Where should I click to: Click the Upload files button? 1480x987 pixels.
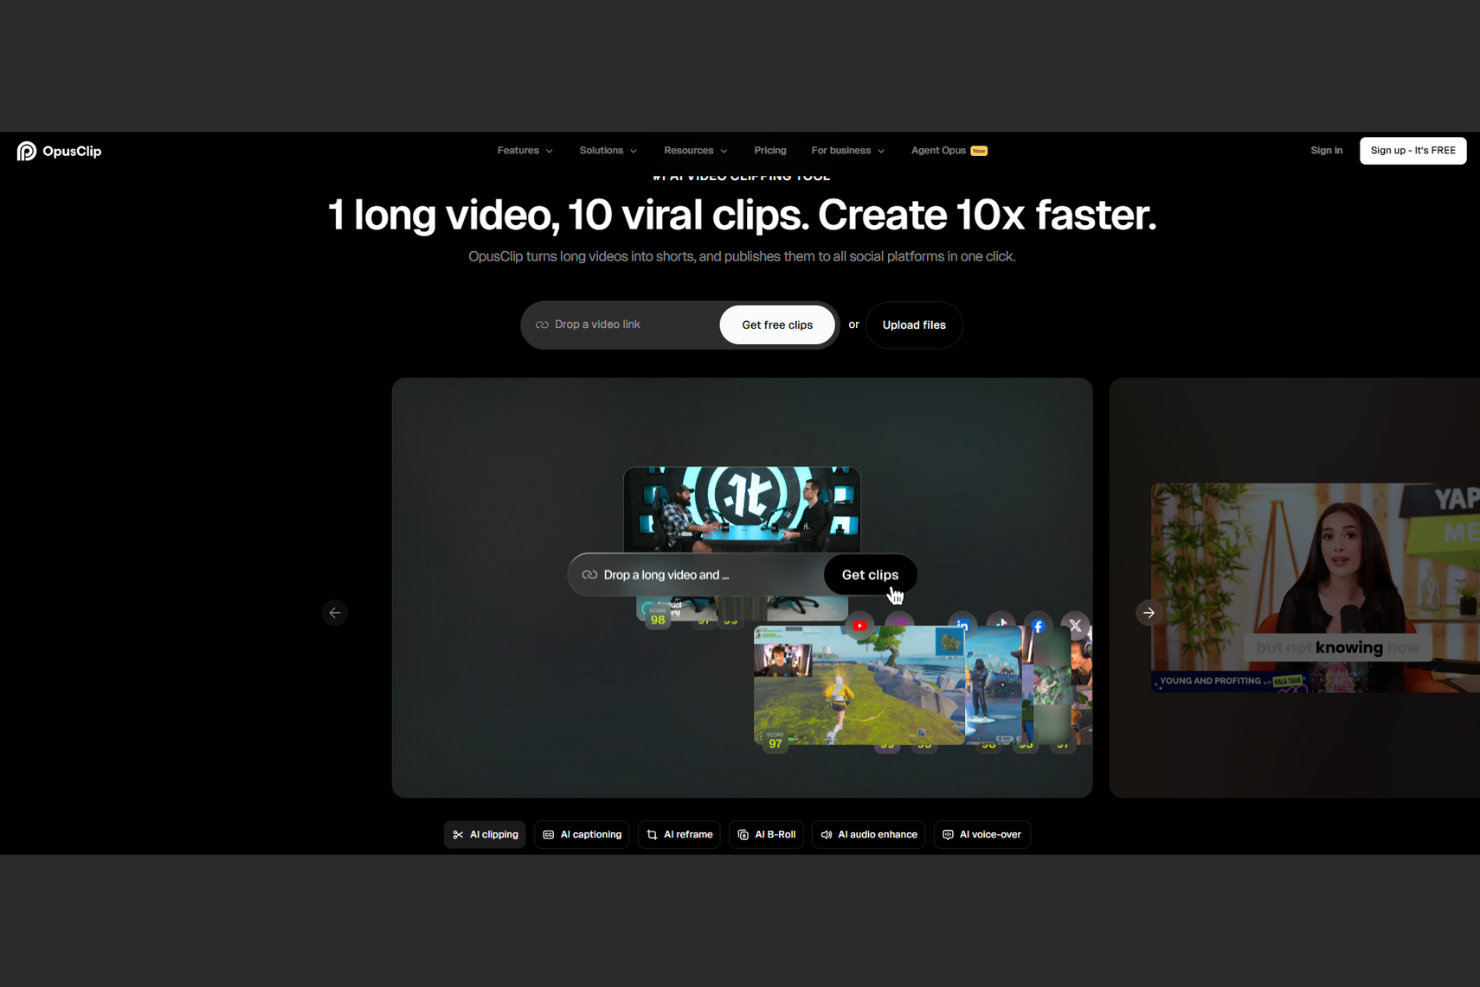913,324
